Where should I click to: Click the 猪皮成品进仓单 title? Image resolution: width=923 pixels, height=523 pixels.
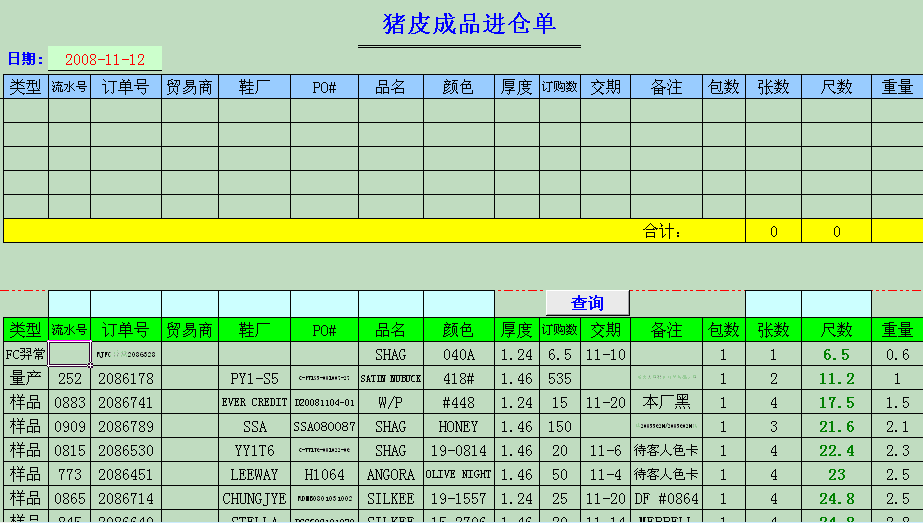469,24
